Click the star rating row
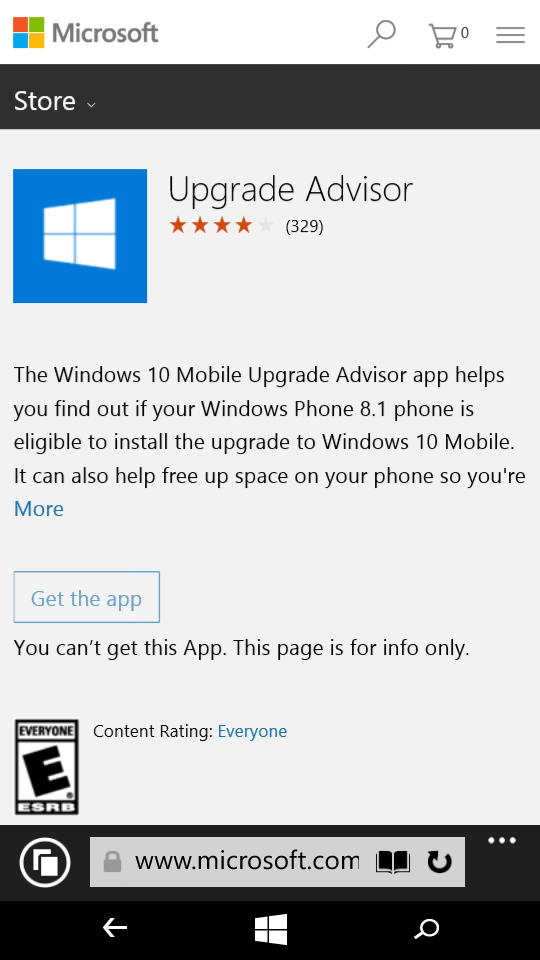The image size is (540, 960). (x=221, y=226)
